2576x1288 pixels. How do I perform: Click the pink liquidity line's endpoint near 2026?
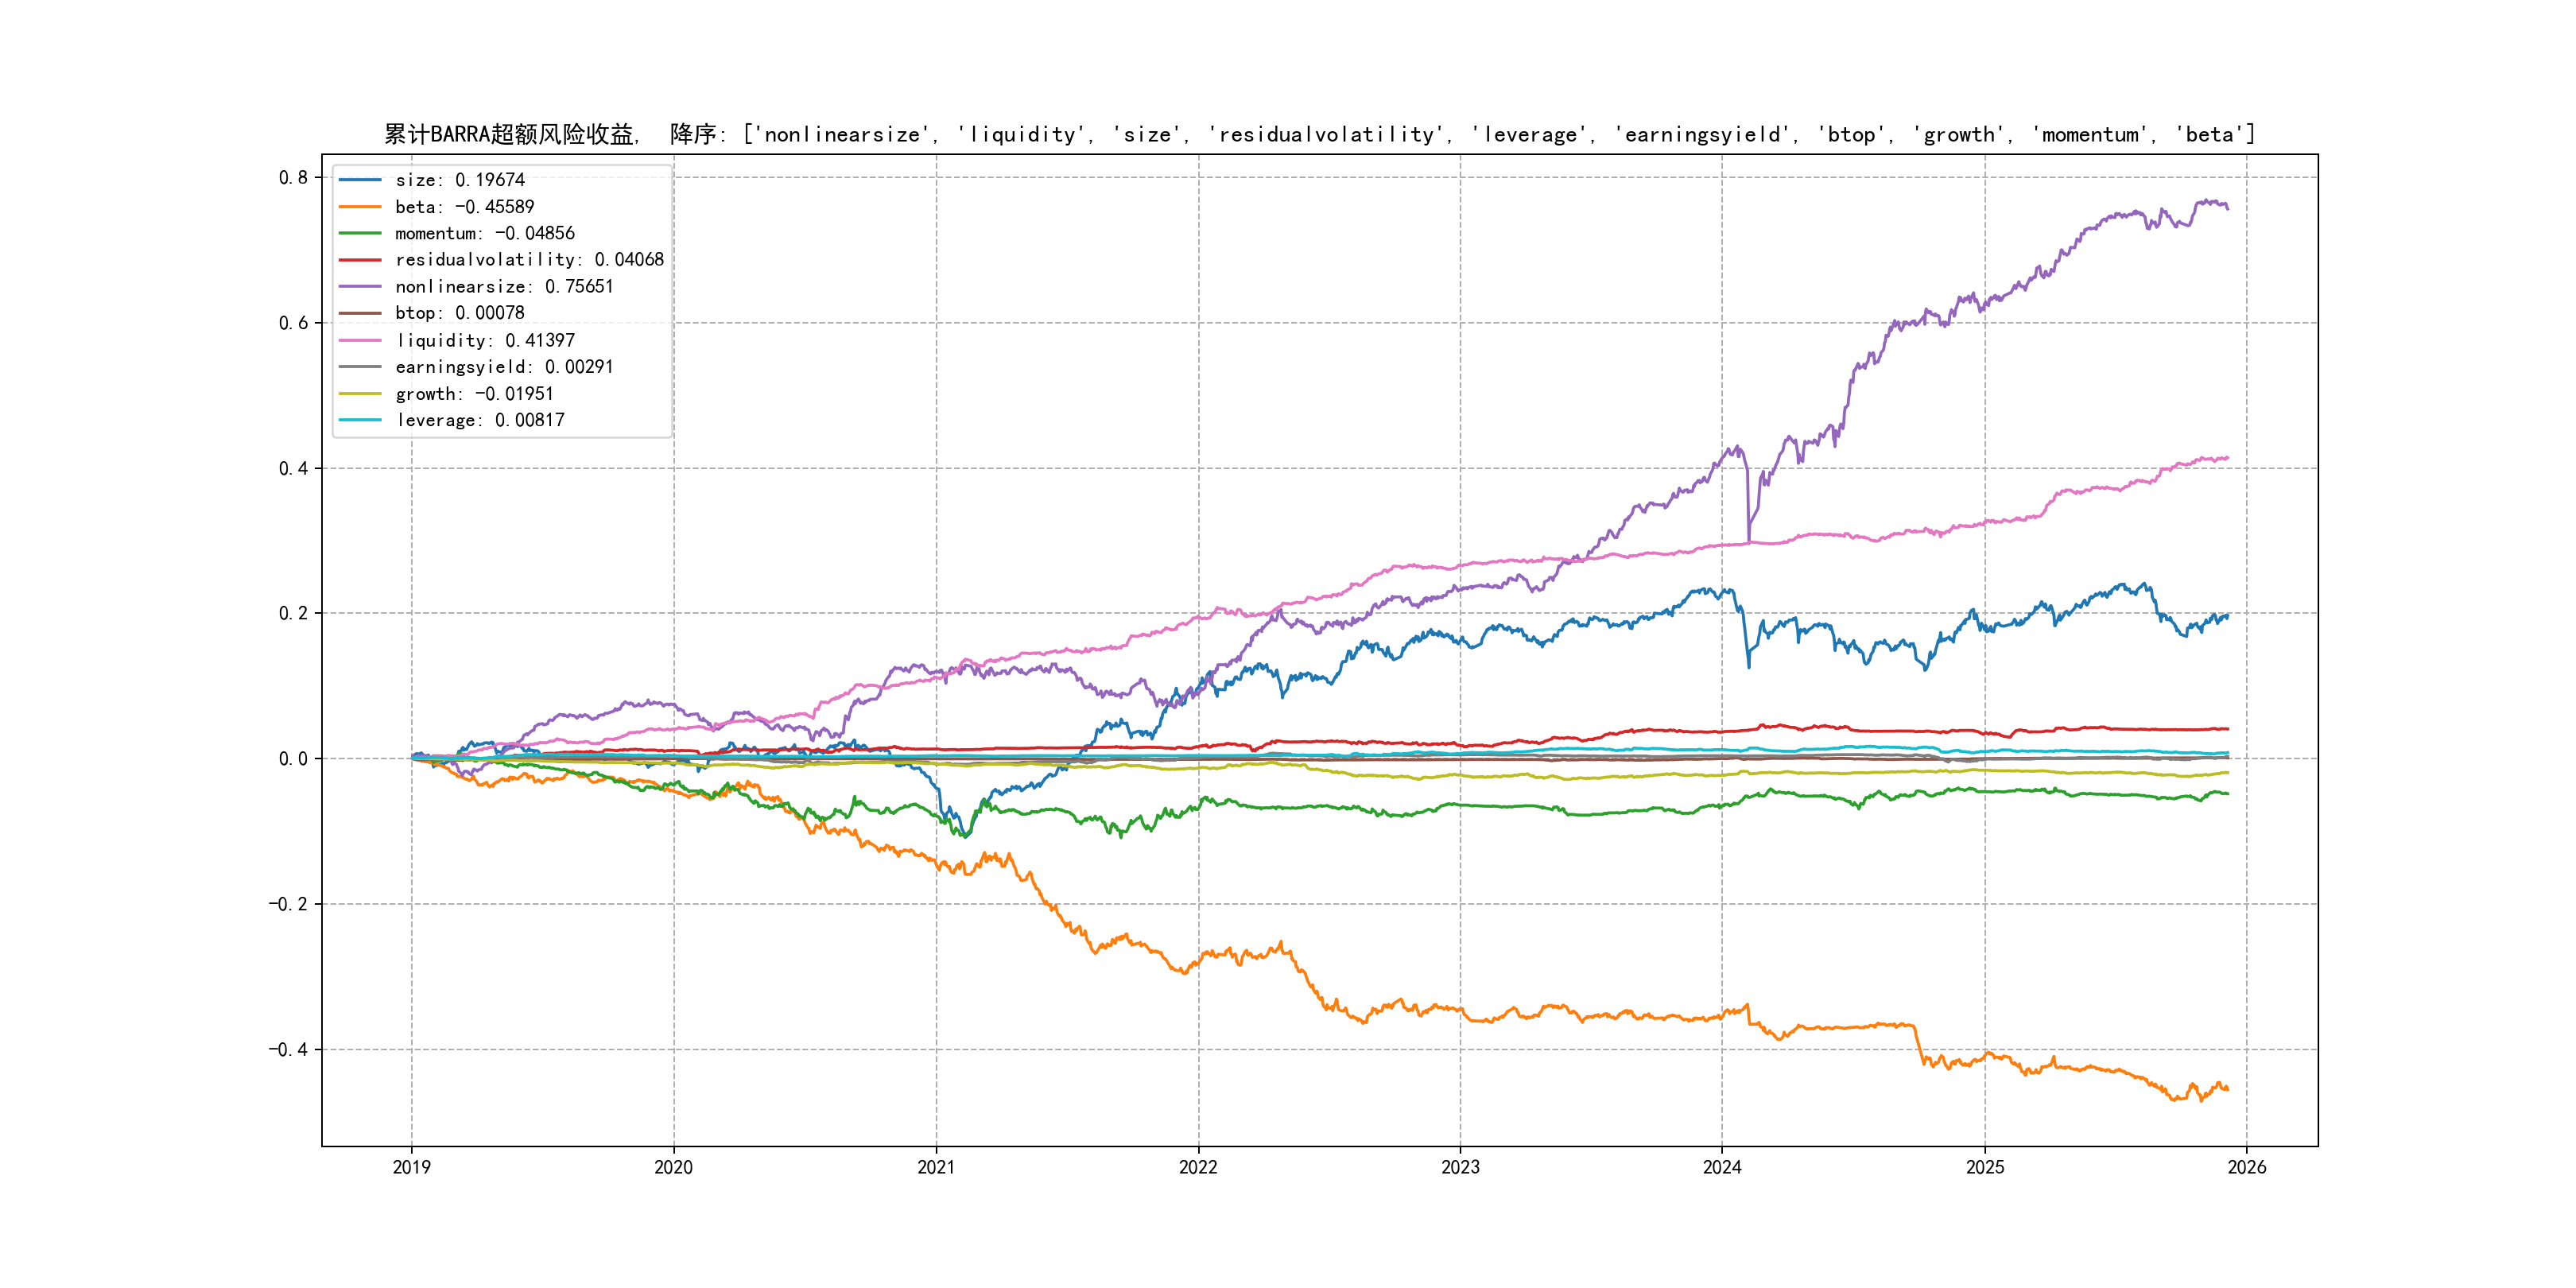pos(2227,458)
